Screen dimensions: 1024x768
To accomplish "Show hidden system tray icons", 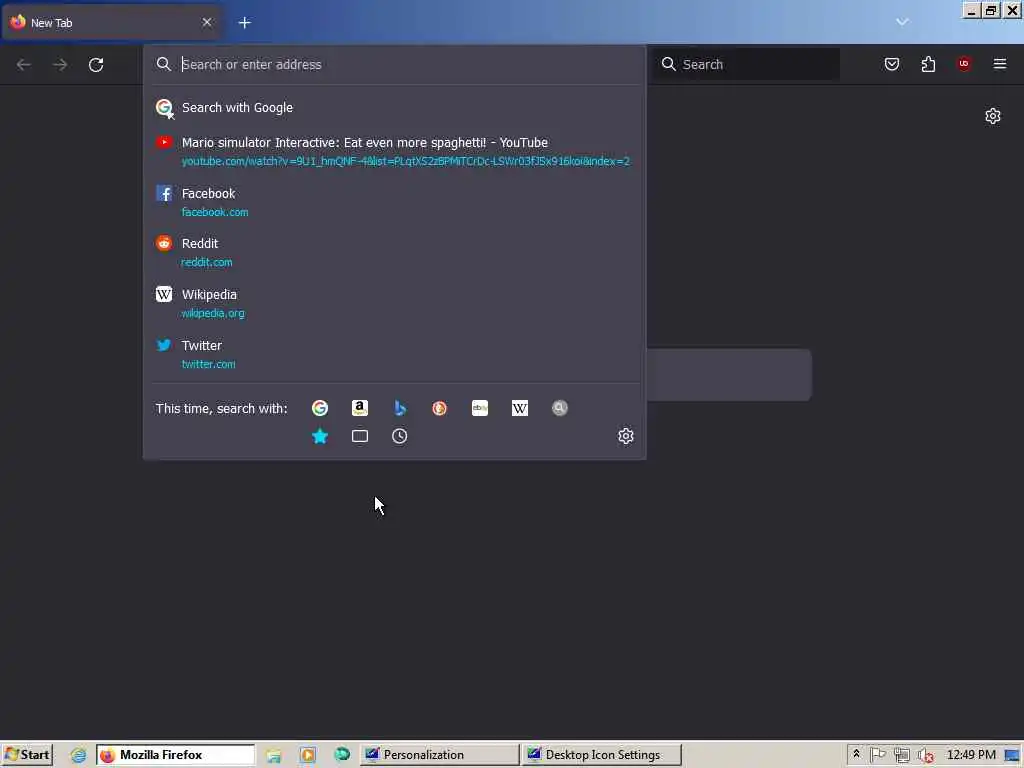I will click(x=856, y=755).
